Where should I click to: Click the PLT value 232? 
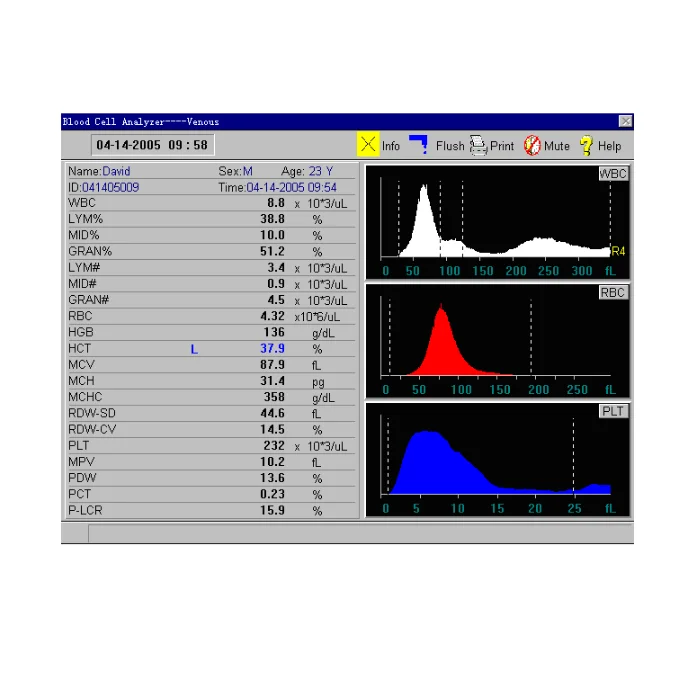coord(274,445)
